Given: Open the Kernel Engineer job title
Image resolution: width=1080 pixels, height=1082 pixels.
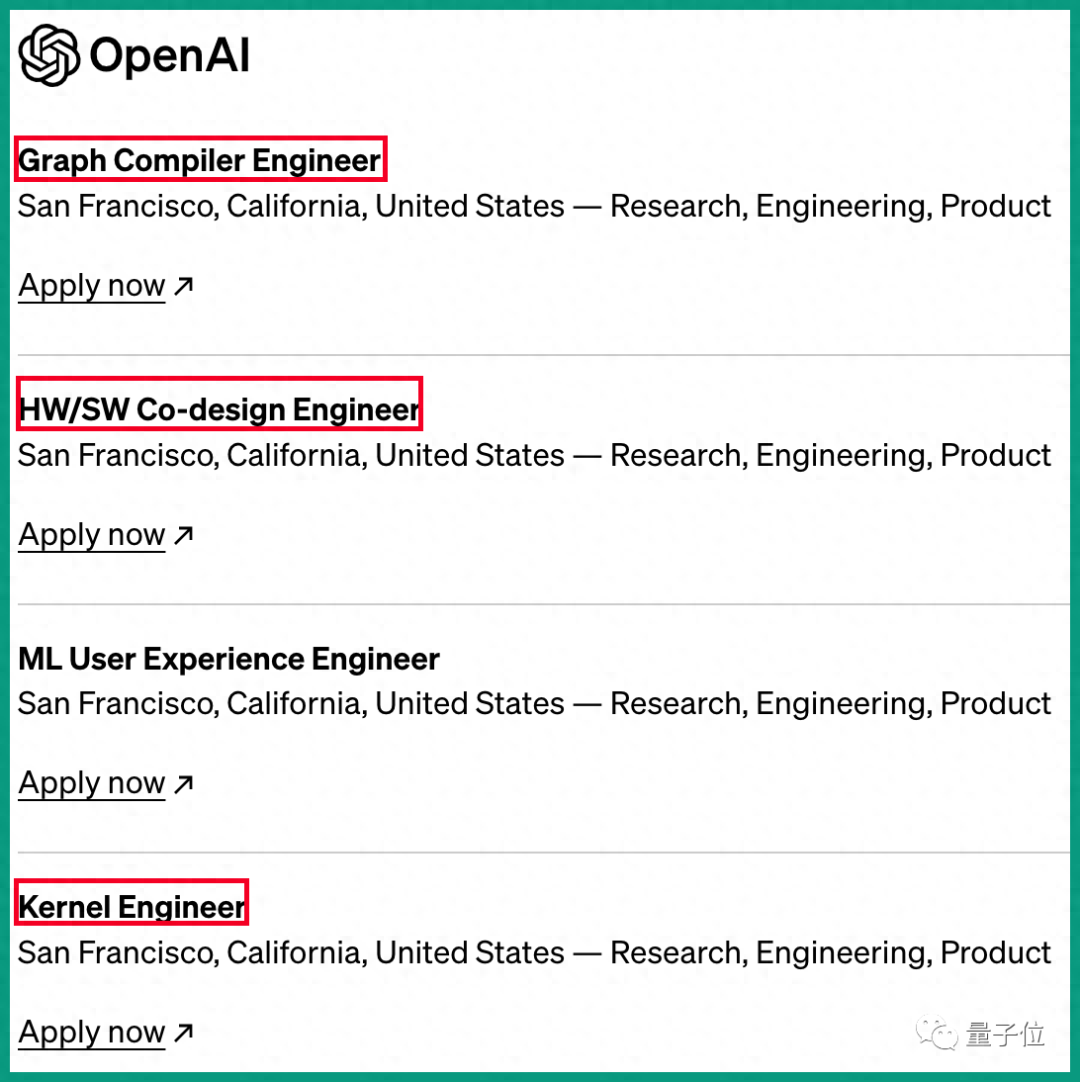Looking at the screenshot, I should coord(132,907).
